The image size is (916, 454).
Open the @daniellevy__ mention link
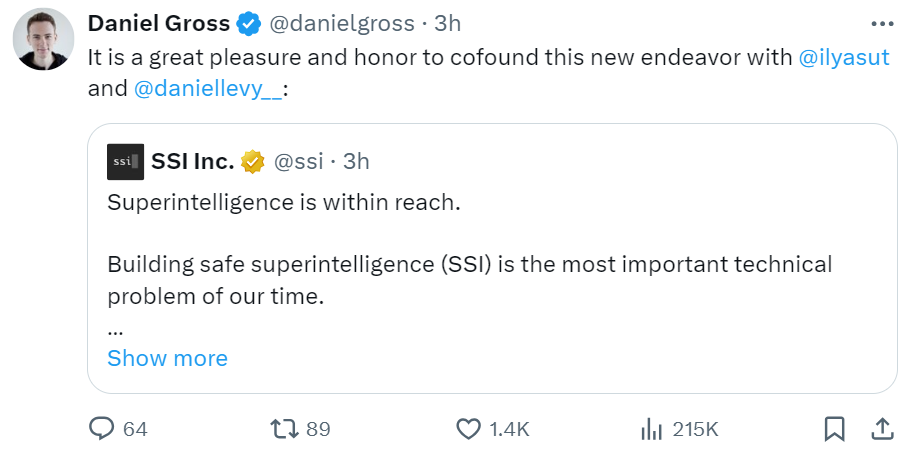(209, 89)
